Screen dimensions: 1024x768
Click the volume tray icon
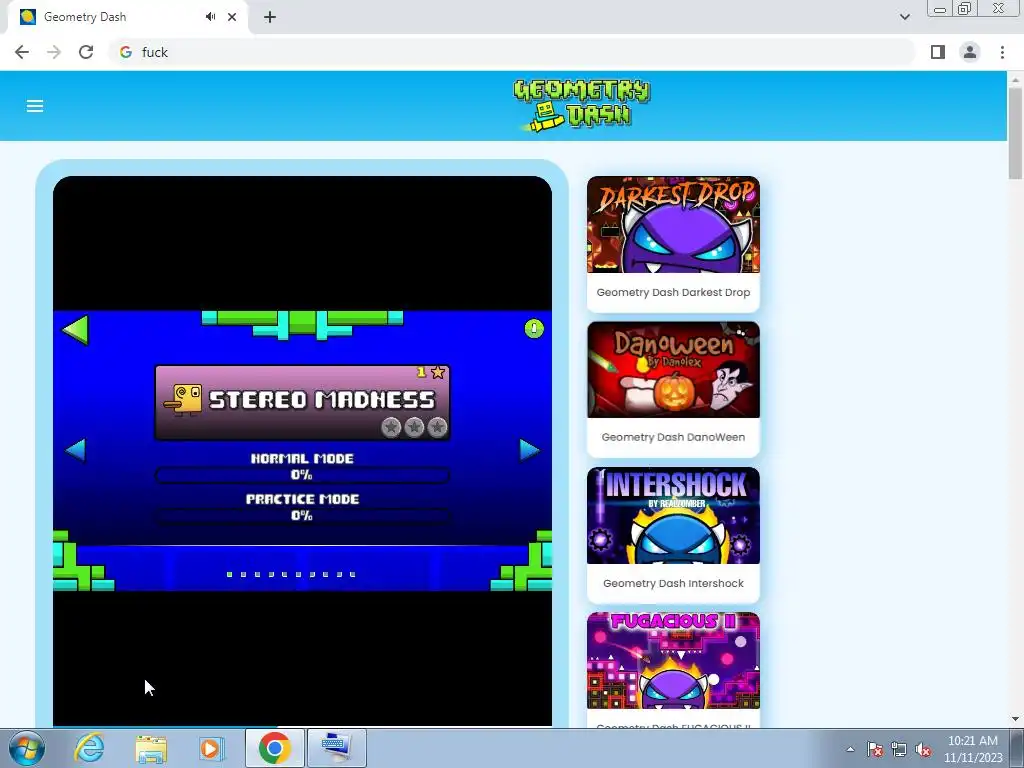(x=923, y=749)
